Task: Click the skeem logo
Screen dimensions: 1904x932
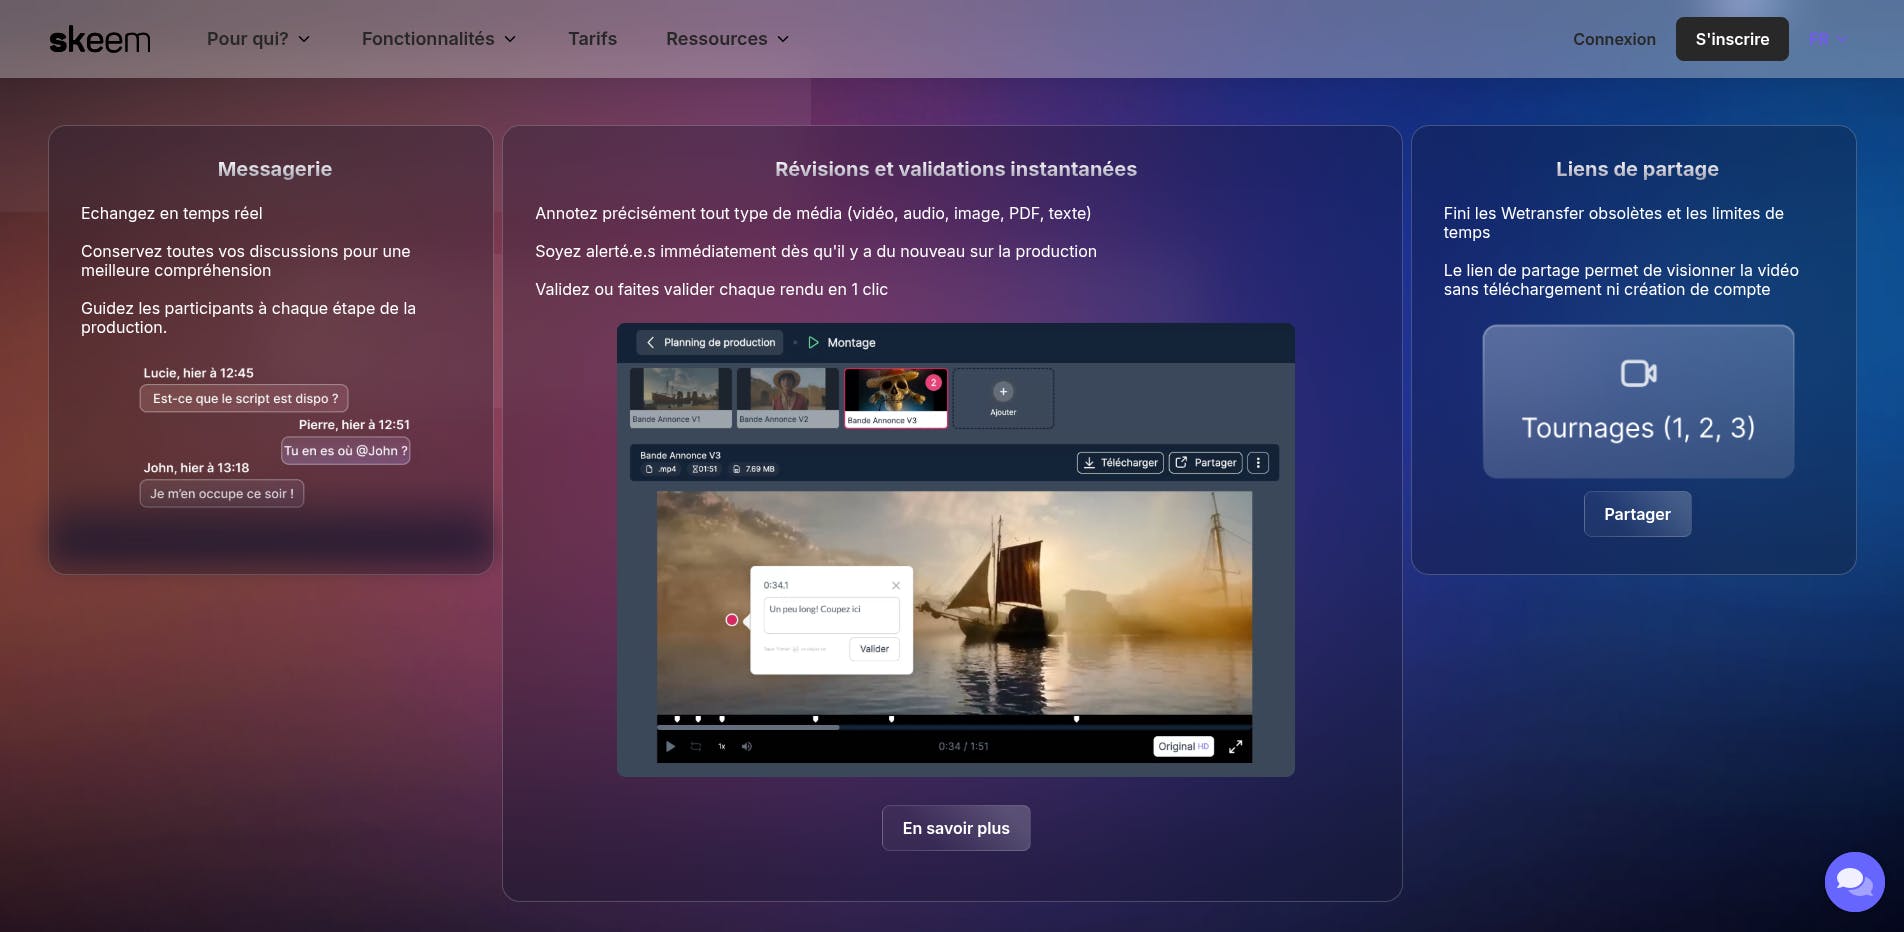Action: (100, 40)
